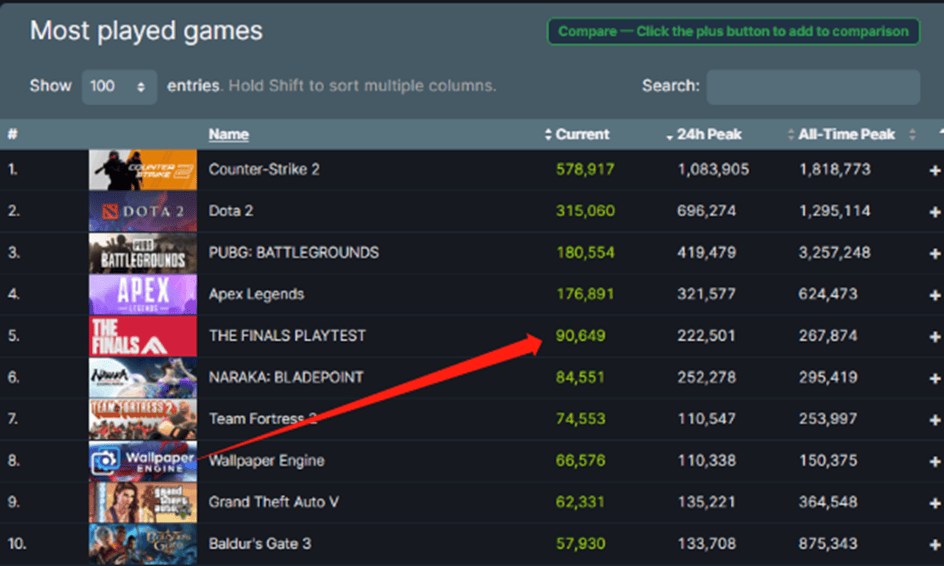
Task: Open the Dota 2 name link
Action: point(231,211)
